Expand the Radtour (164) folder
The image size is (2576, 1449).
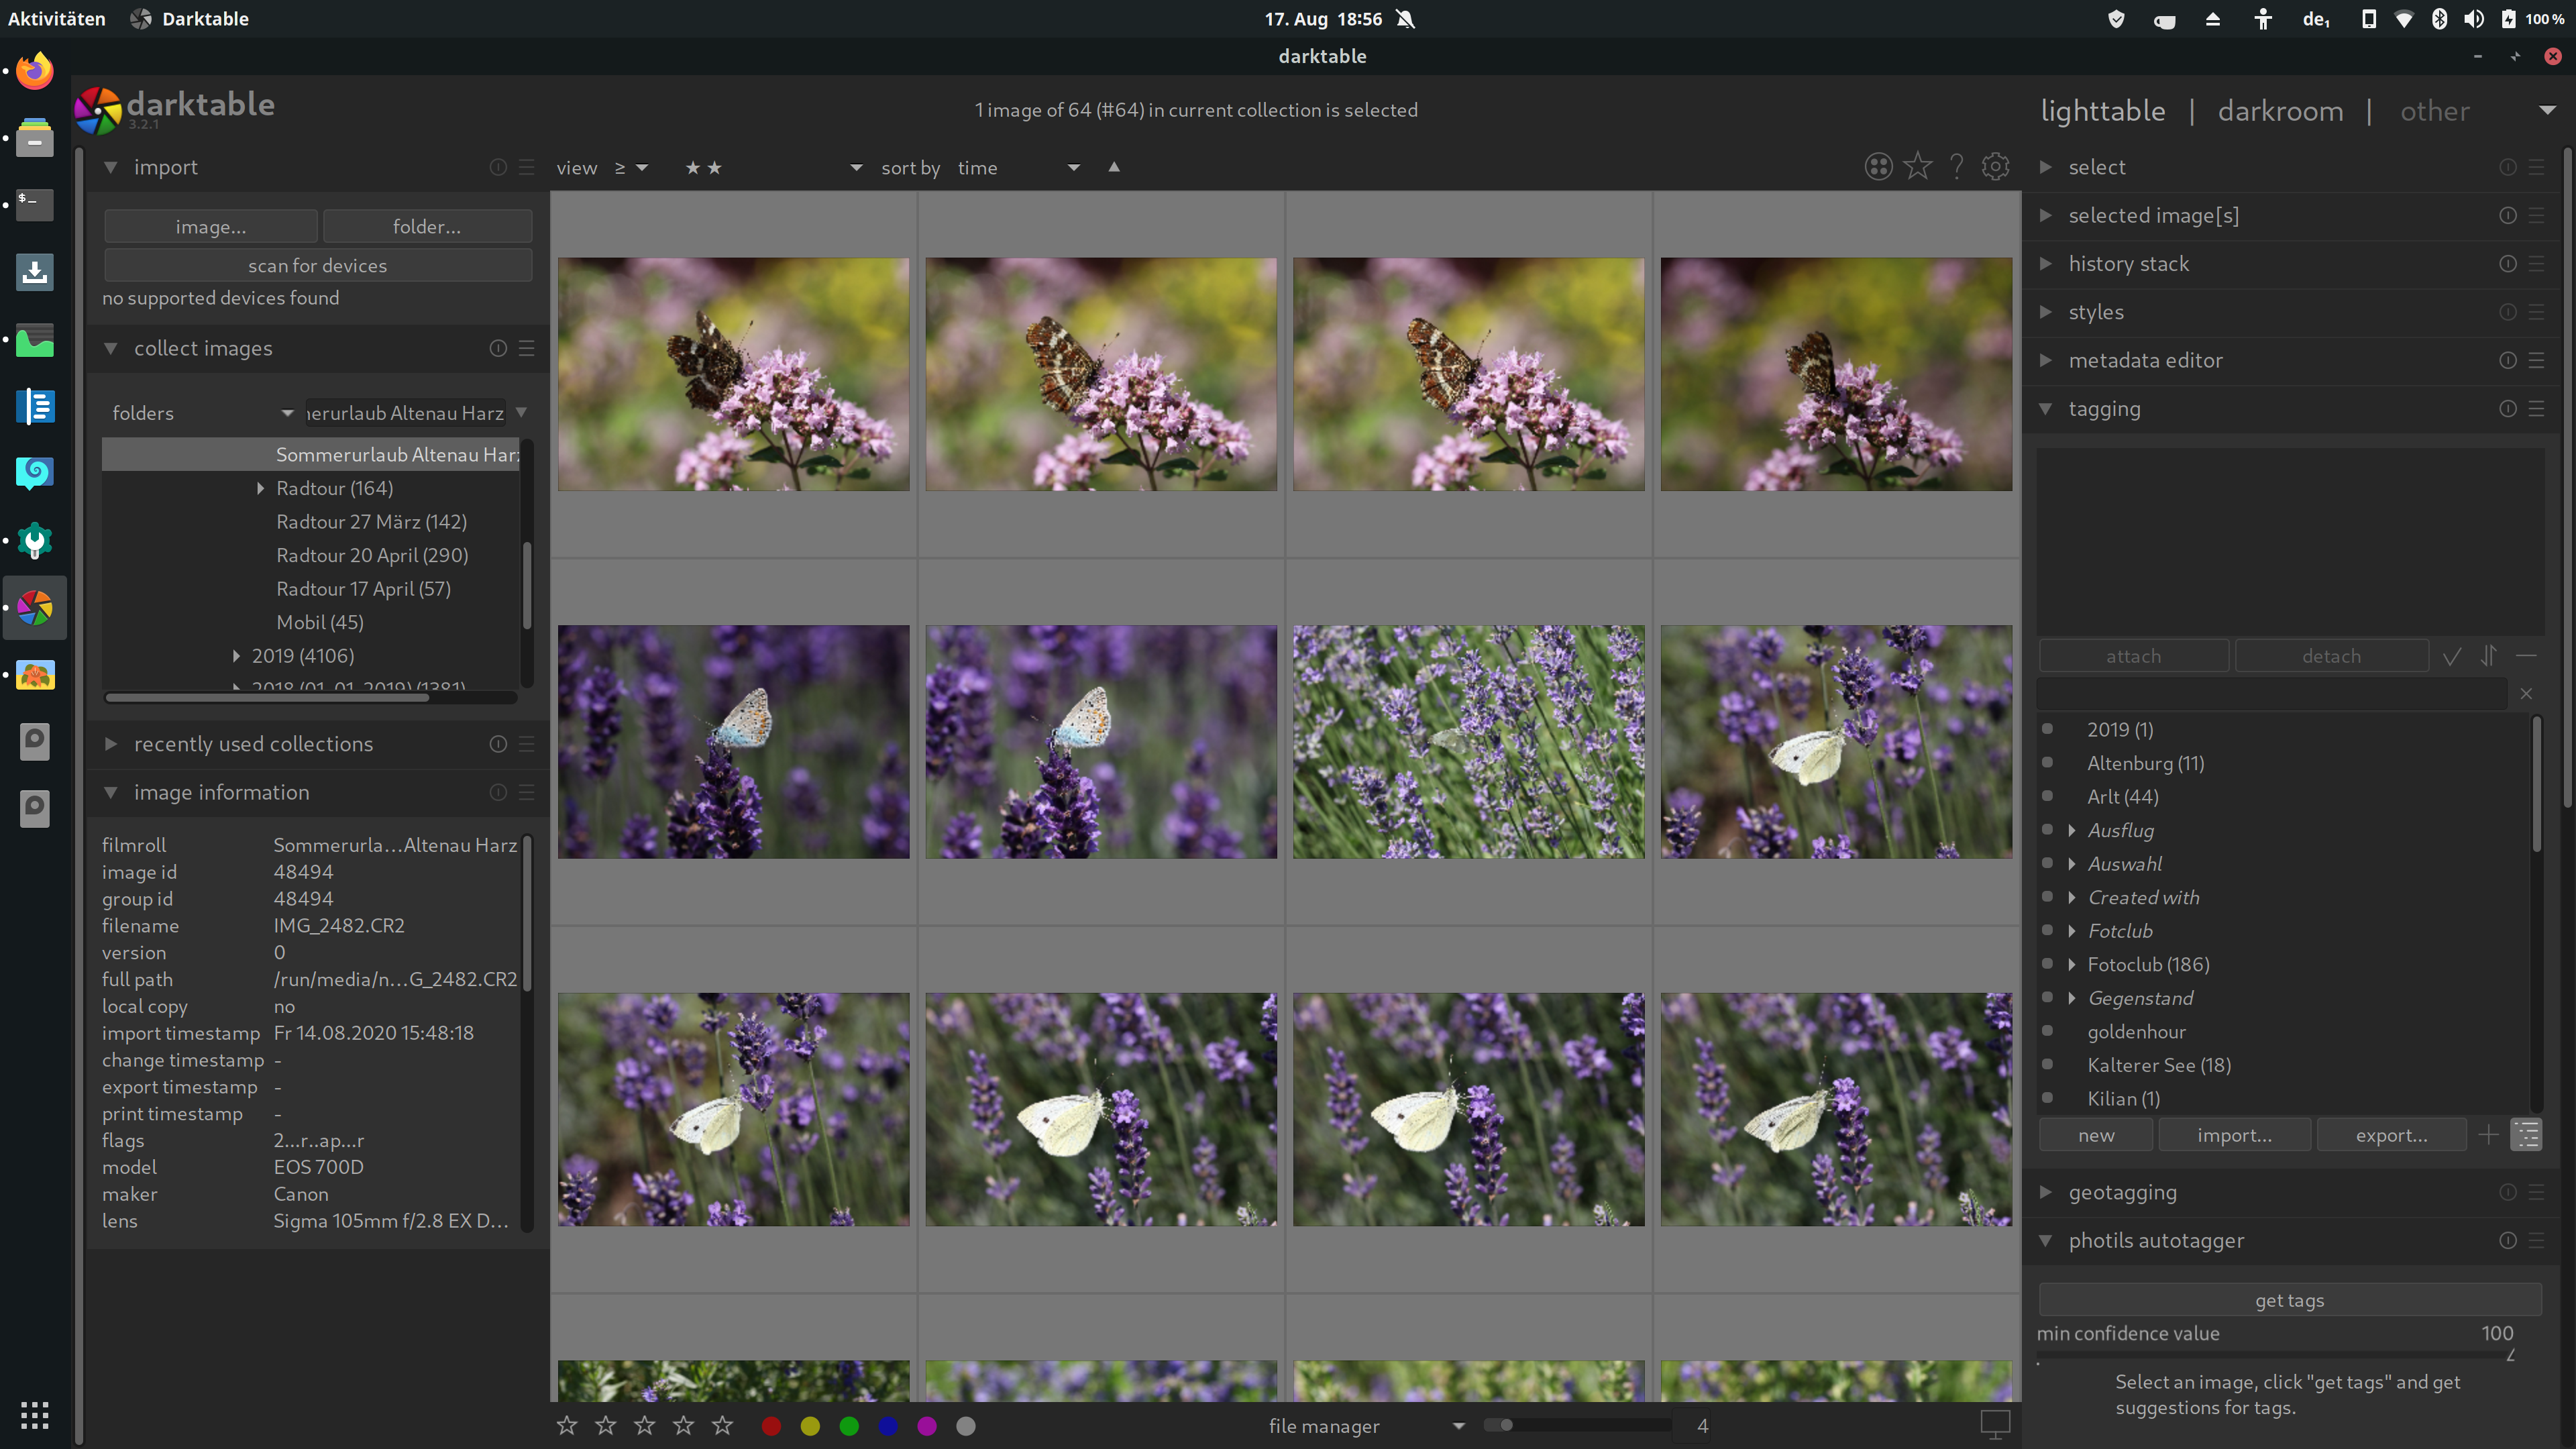260,488
